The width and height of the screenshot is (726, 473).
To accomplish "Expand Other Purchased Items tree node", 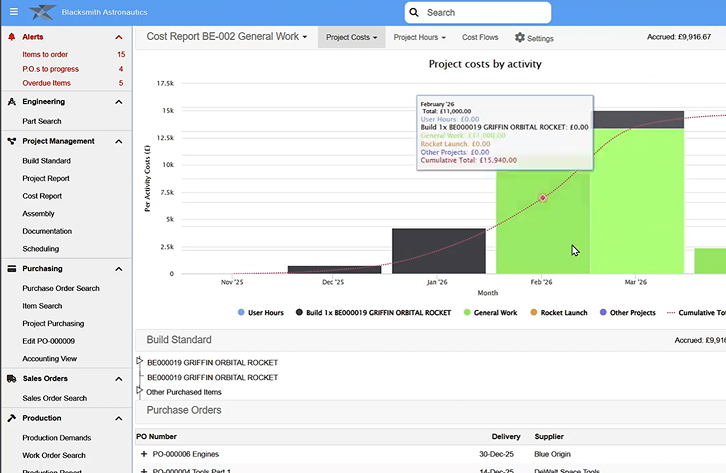I will [139, 391].
